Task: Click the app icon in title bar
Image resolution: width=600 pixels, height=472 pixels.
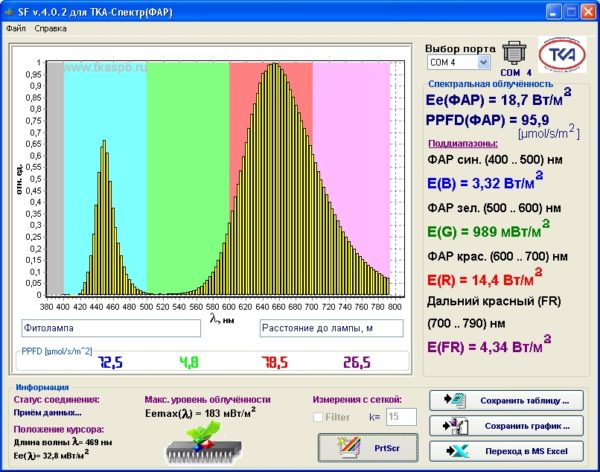Action: click(x=8, y=12)
